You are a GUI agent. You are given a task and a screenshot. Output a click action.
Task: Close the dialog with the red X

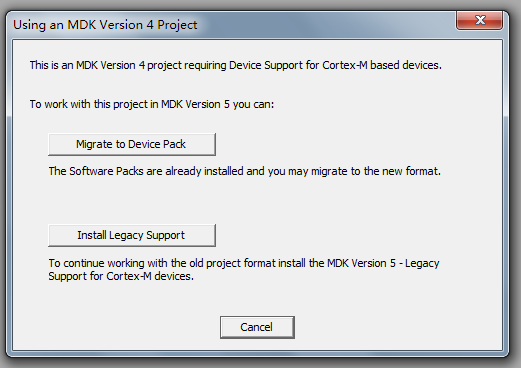click(479, 20)
